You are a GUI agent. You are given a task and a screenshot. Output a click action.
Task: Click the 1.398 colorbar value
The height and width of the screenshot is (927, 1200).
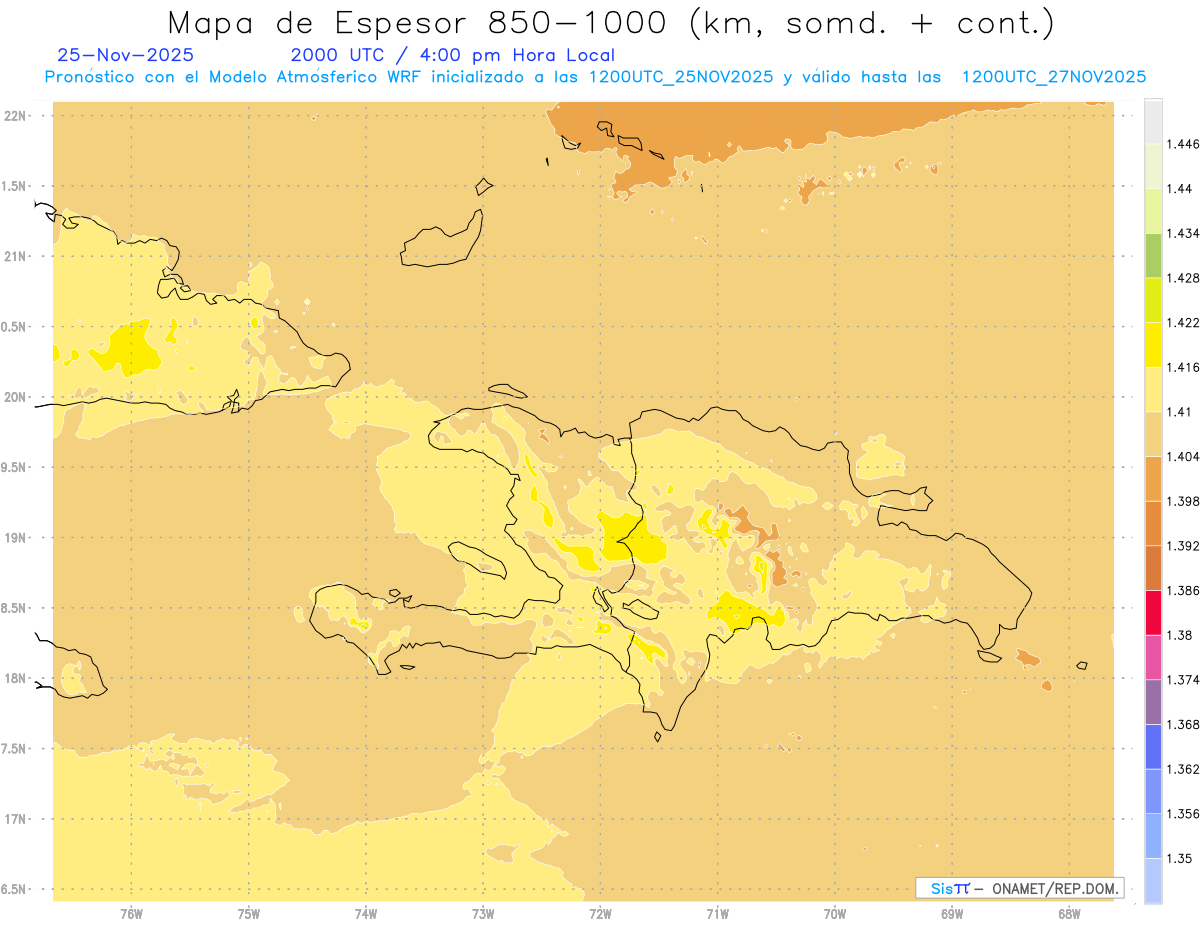[x=1182, y=501]
